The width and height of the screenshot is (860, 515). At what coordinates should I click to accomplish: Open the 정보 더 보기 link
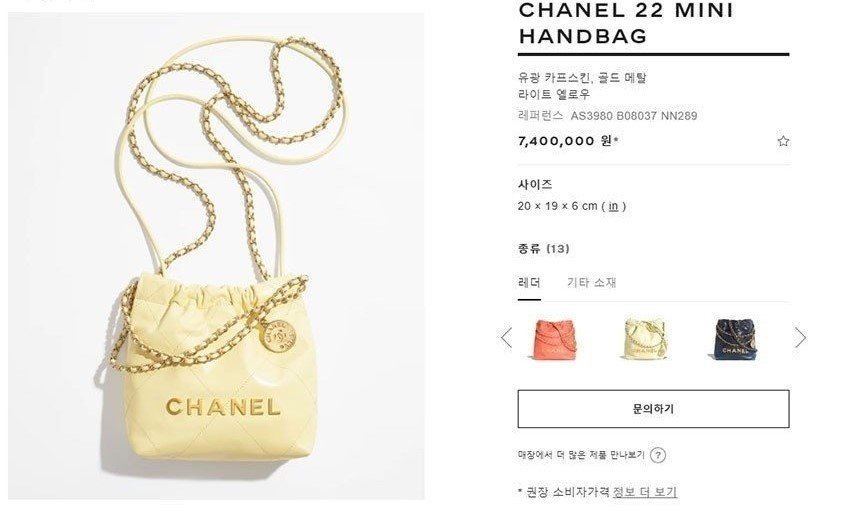[x=644, y=492]
